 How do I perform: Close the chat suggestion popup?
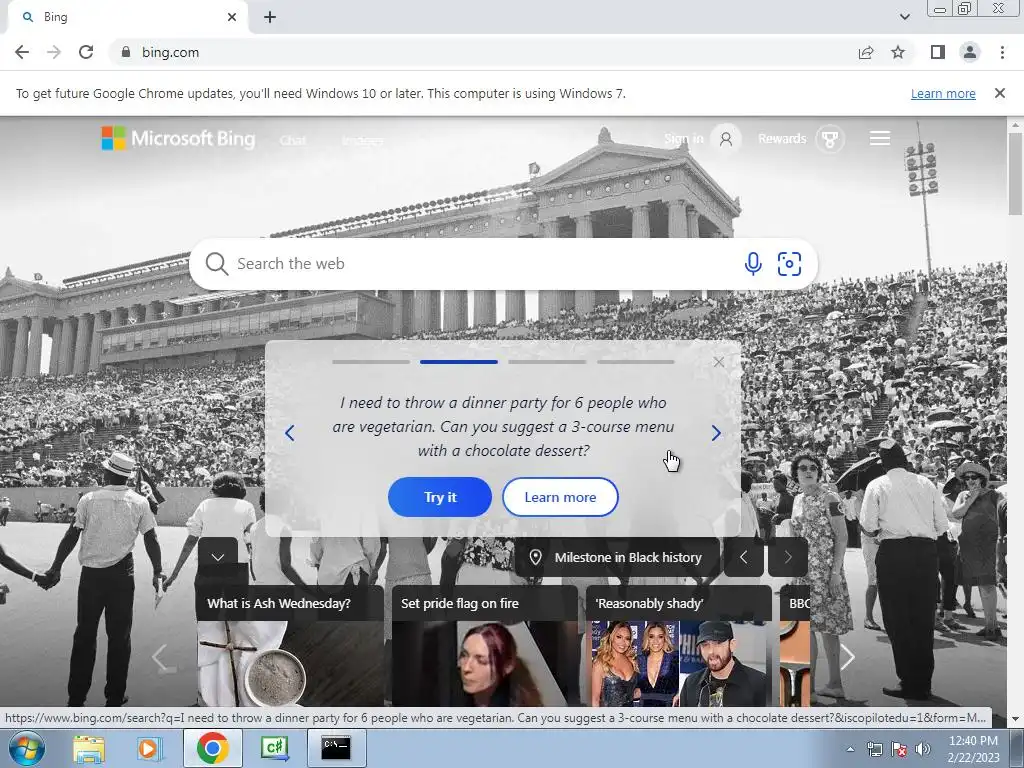718,362
